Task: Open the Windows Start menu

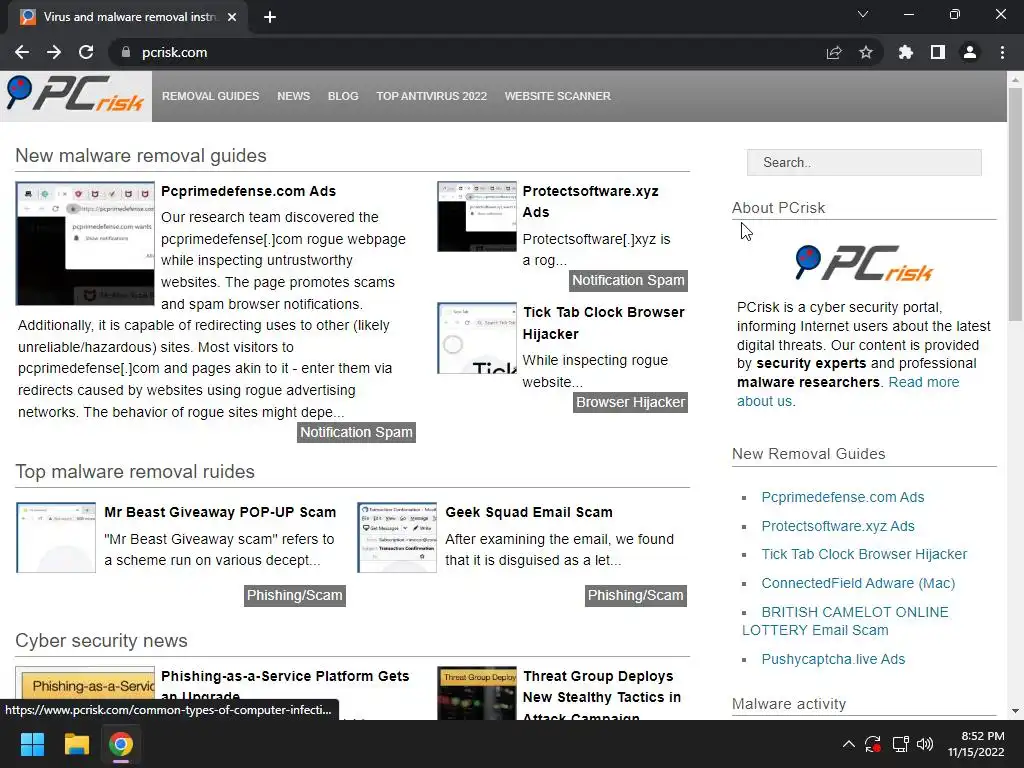Action: click(x=32, y=744)
